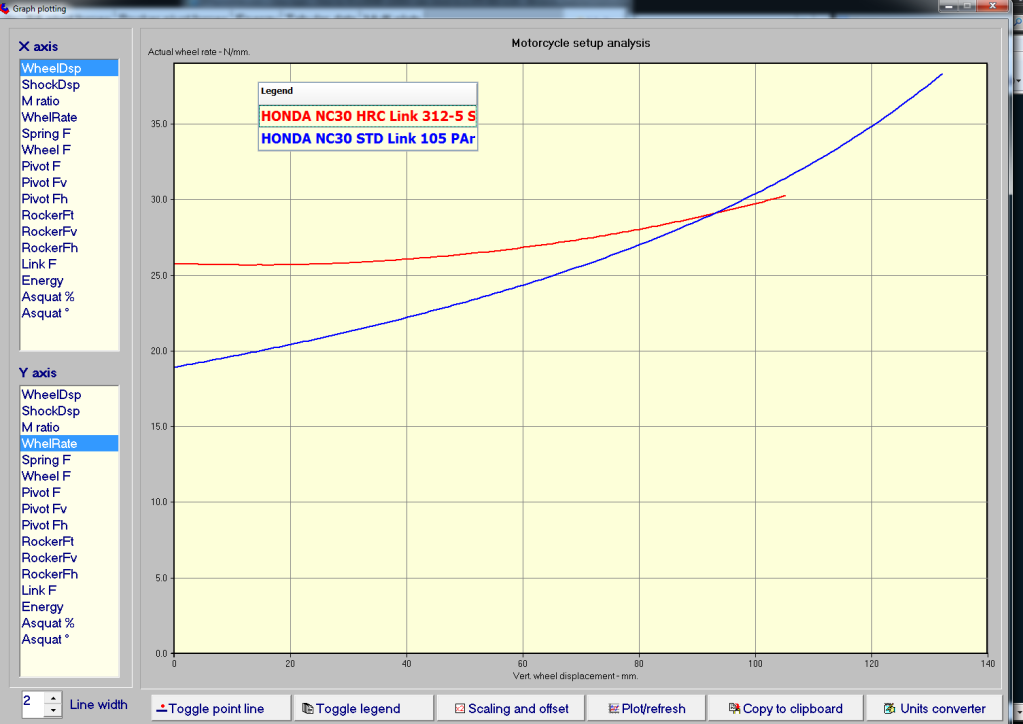
Task: Pick RockerFh in the Y axis list
Action: pos(69,574)
